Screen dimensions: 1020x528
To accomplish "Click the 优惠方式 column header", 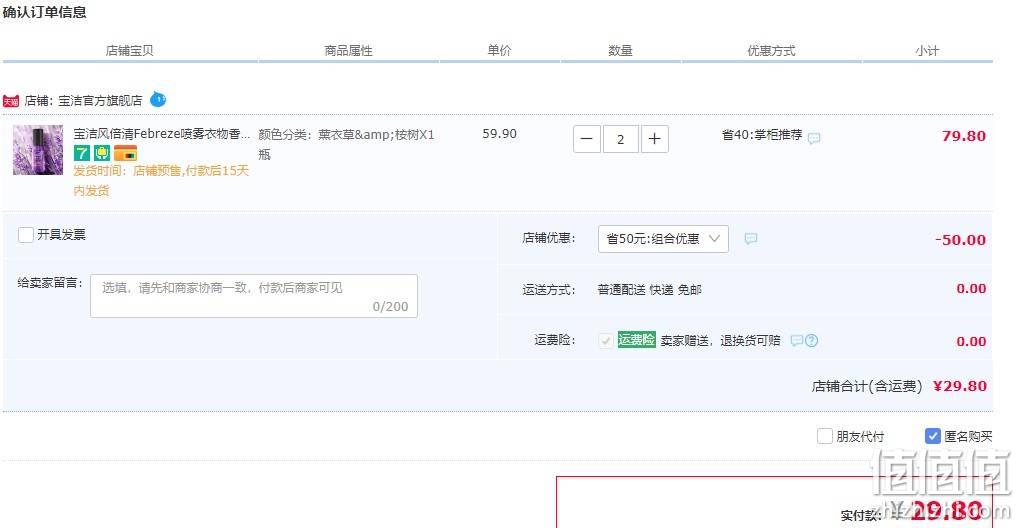I will tap(771, 50).
